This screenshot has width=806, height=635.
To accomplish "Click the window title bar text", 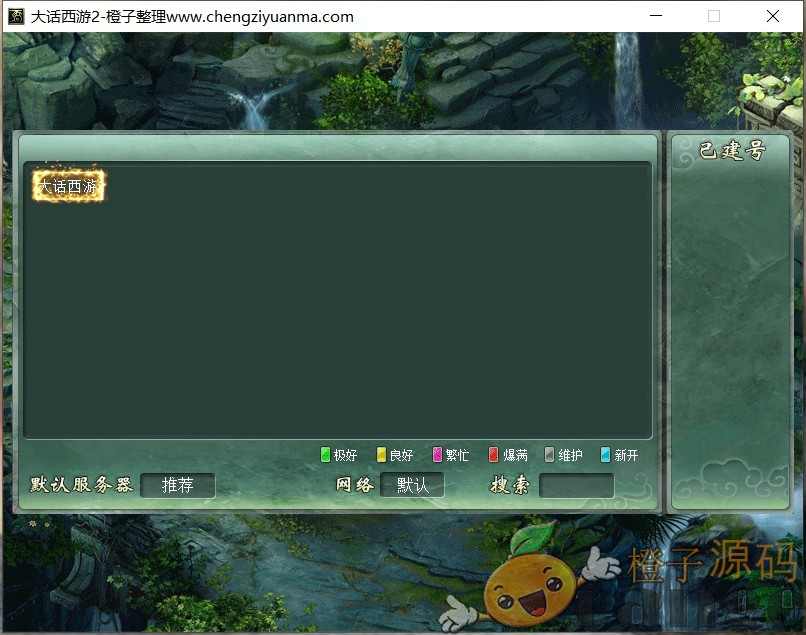I will click(192, 16).
